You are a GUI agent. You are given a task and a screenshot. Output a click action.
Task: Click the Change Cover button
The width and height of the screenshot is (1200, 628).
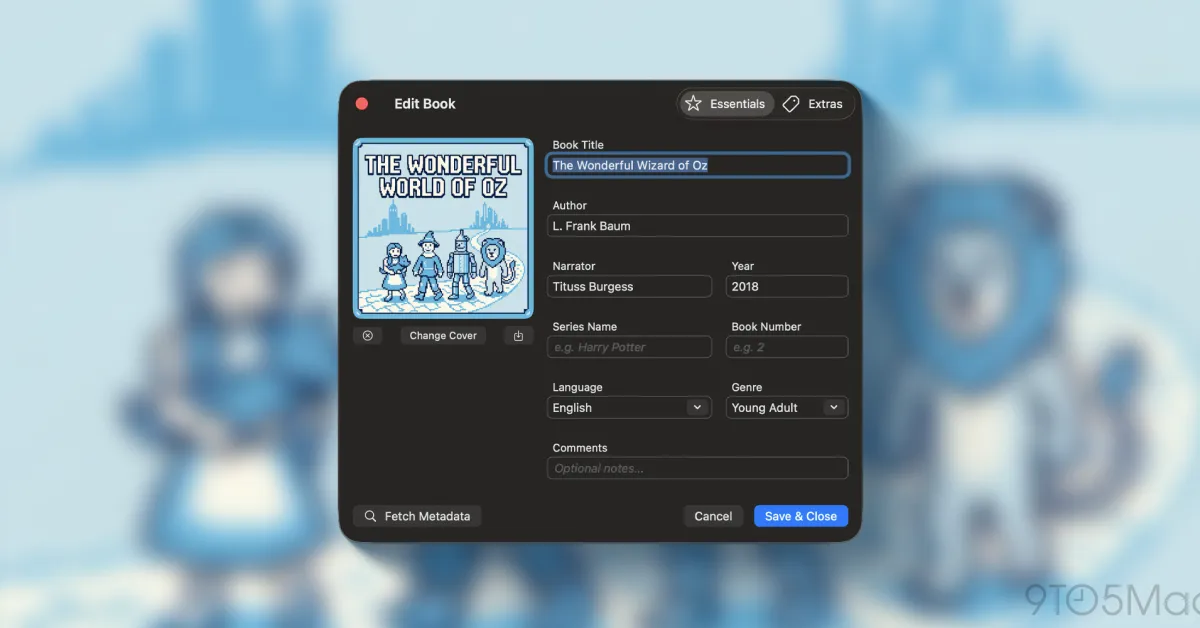click(443, 335)
